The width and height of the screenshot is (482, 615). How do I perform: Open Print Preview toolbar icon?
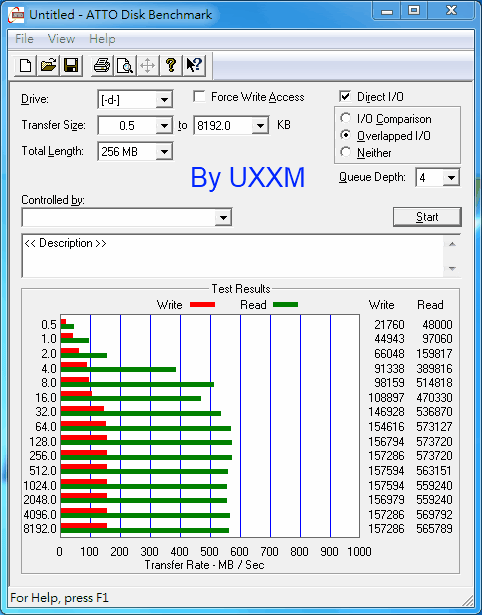125,65
